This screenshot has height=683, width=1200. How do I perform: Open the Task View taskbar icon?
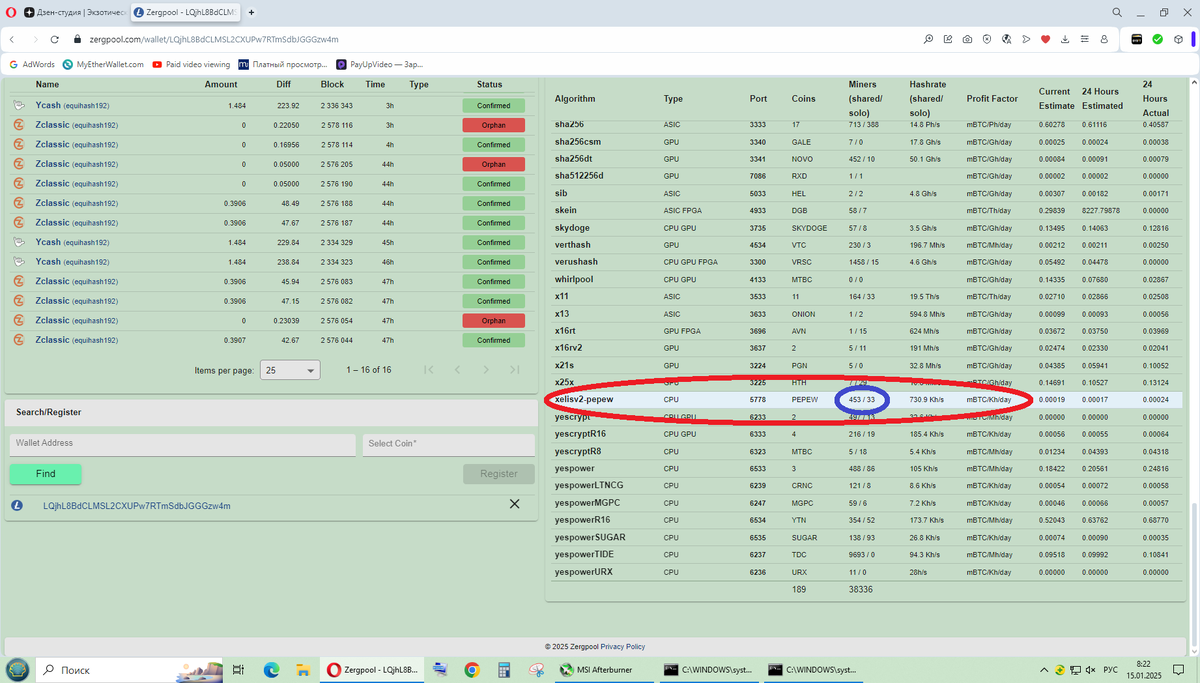click(238, 669)
